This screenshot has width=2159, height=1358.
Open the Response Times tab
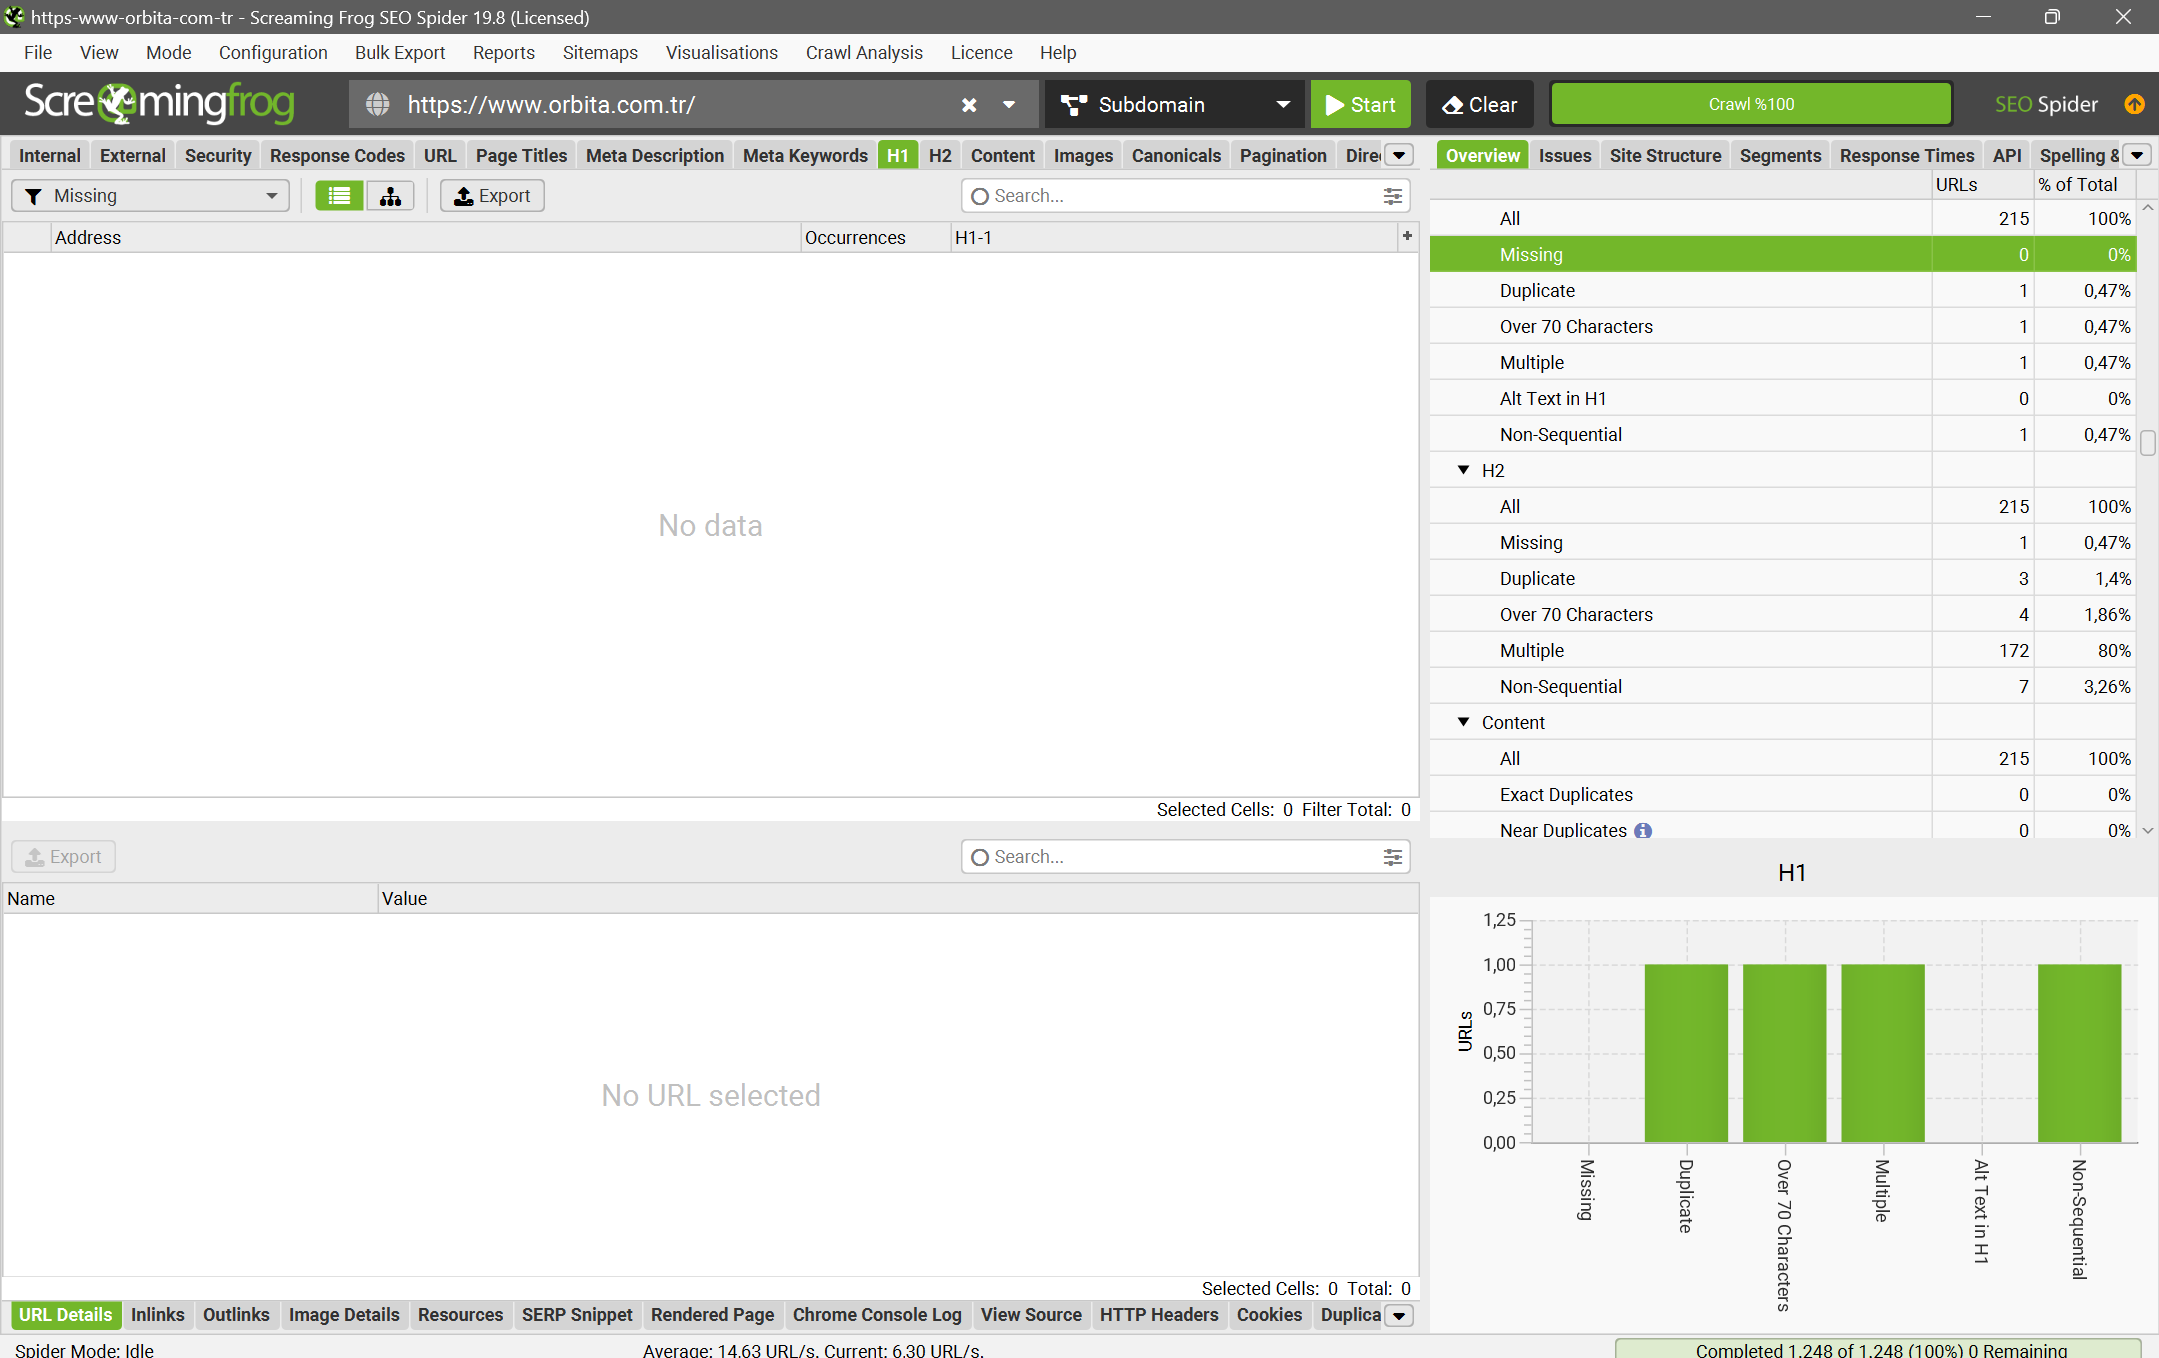(x=1906, y=155)
